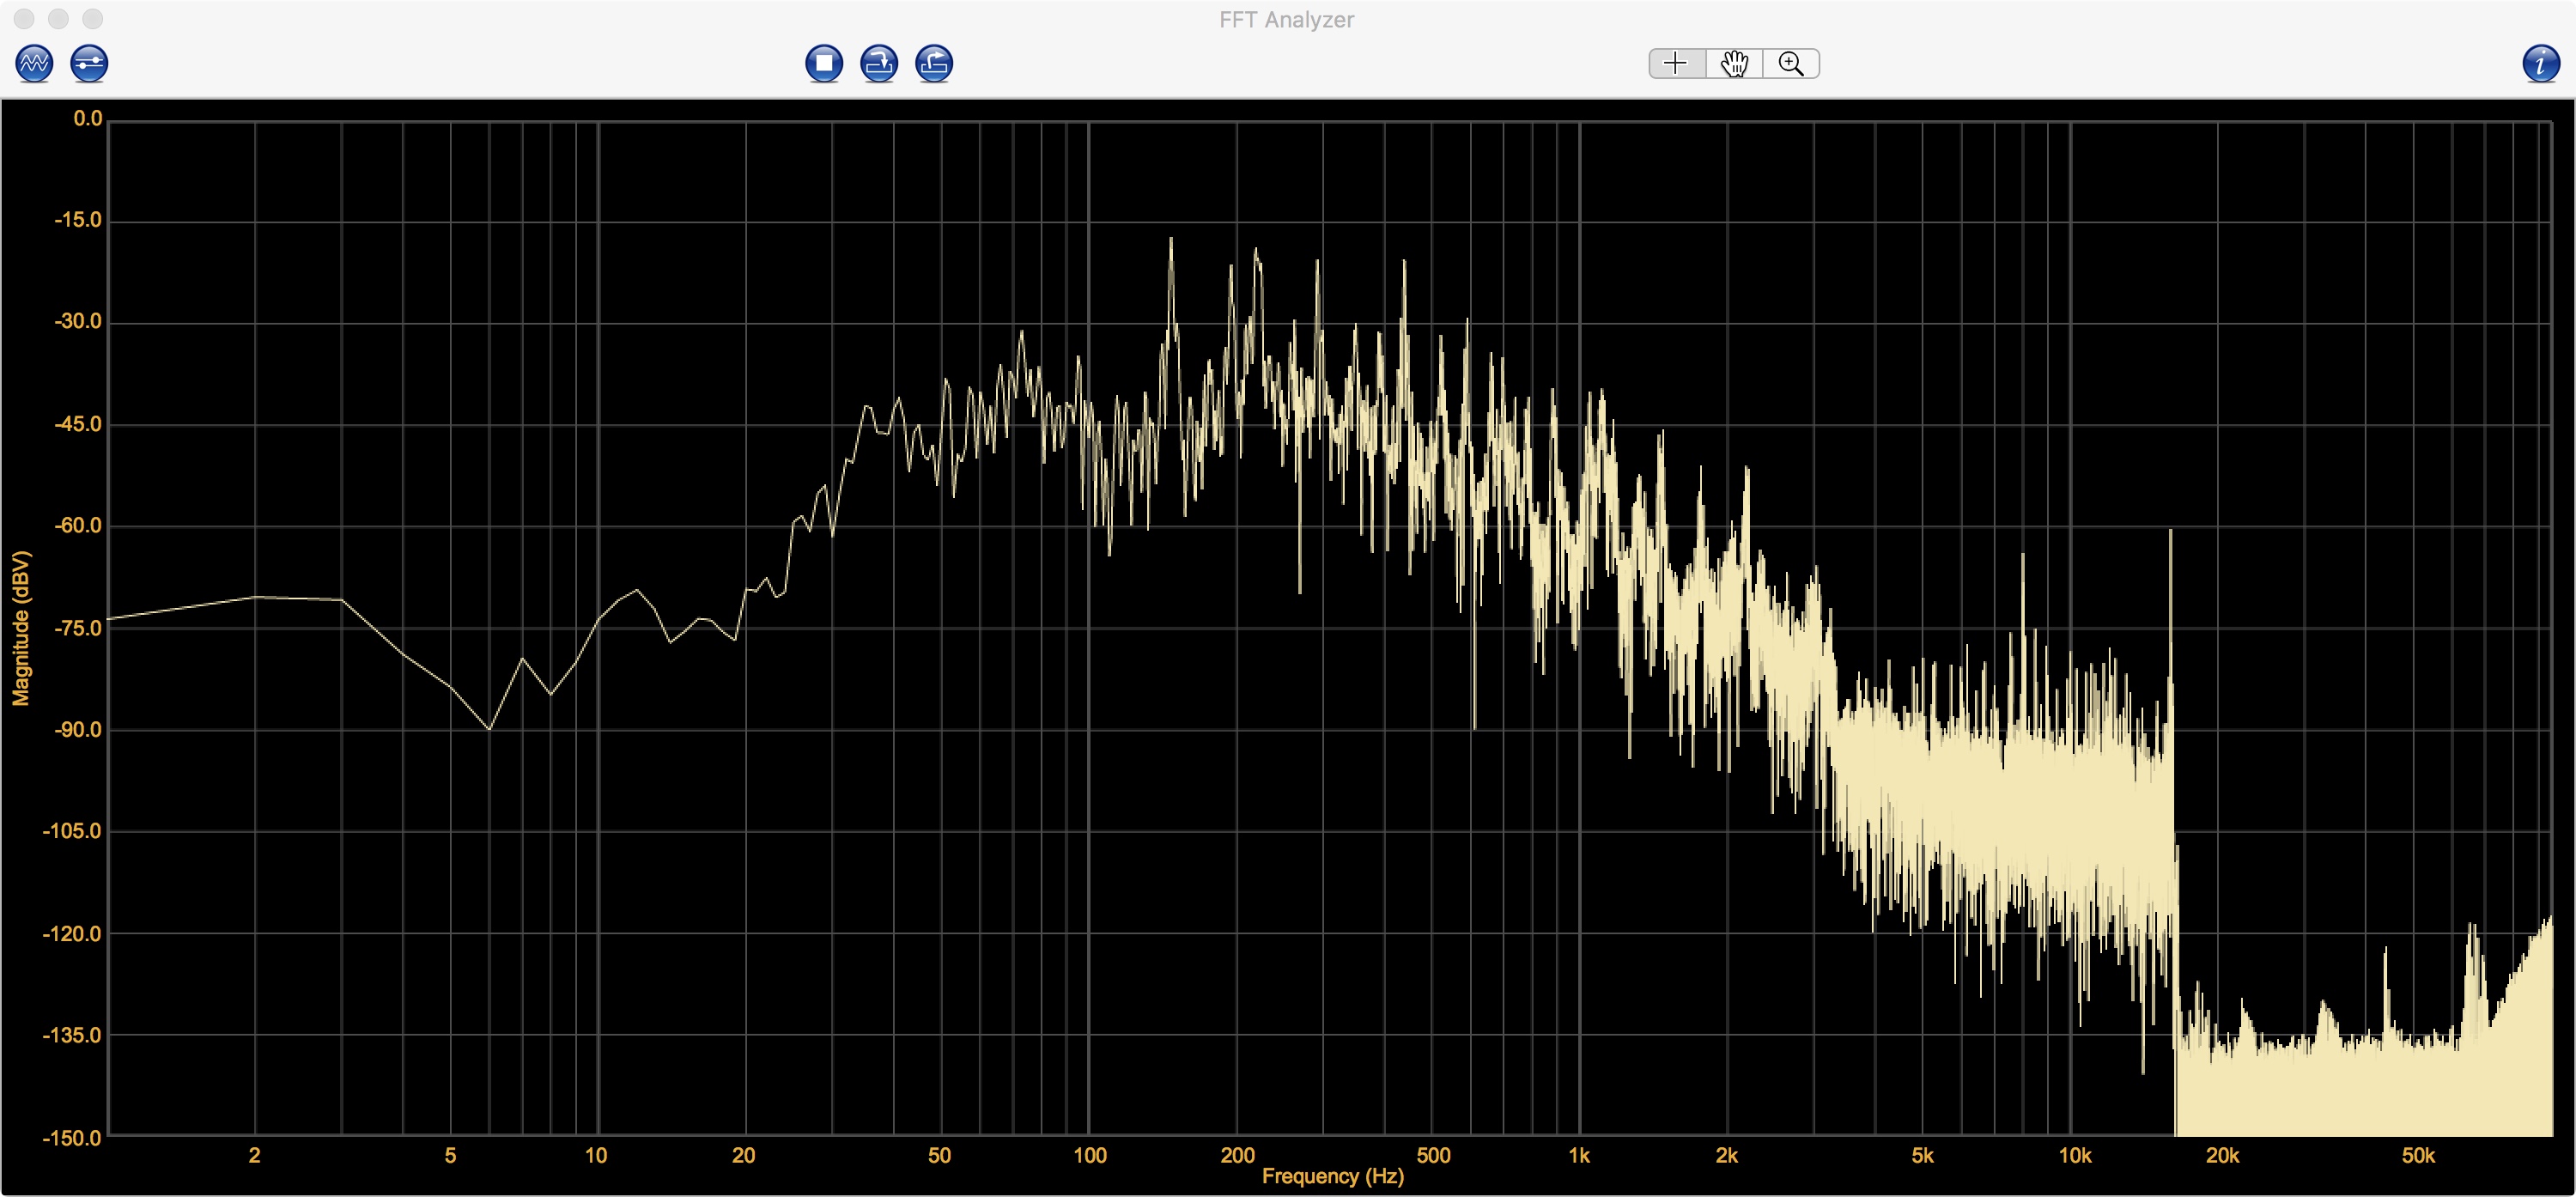Screen dimensions: 2576x1197
Task: Open the sliders settings icon
Action: [x=89, y=63]
